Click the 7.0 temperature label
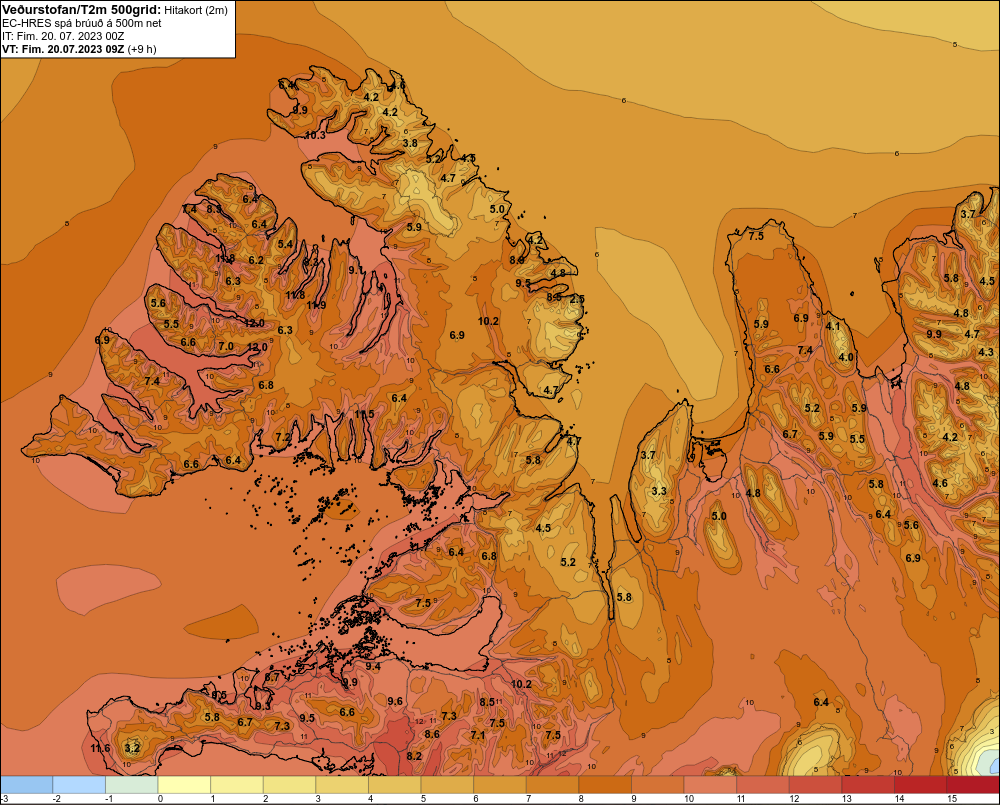The image size is (1000, 805). 226,346
